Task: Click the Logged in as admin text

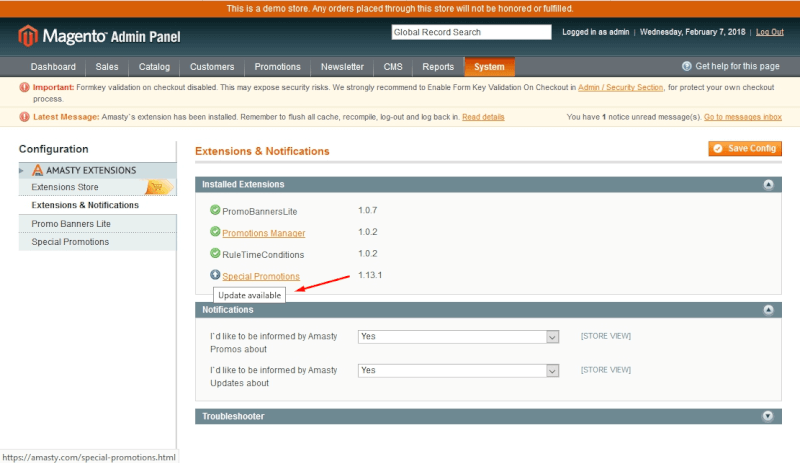Action: click(595, 32)
